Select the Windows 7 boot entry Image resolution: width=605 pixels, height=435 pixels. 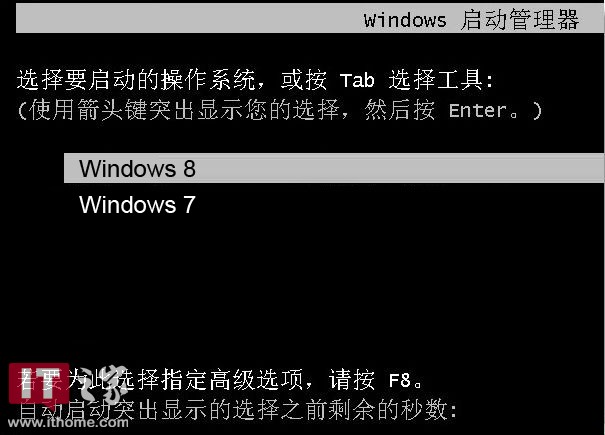[x=137, y=205]
